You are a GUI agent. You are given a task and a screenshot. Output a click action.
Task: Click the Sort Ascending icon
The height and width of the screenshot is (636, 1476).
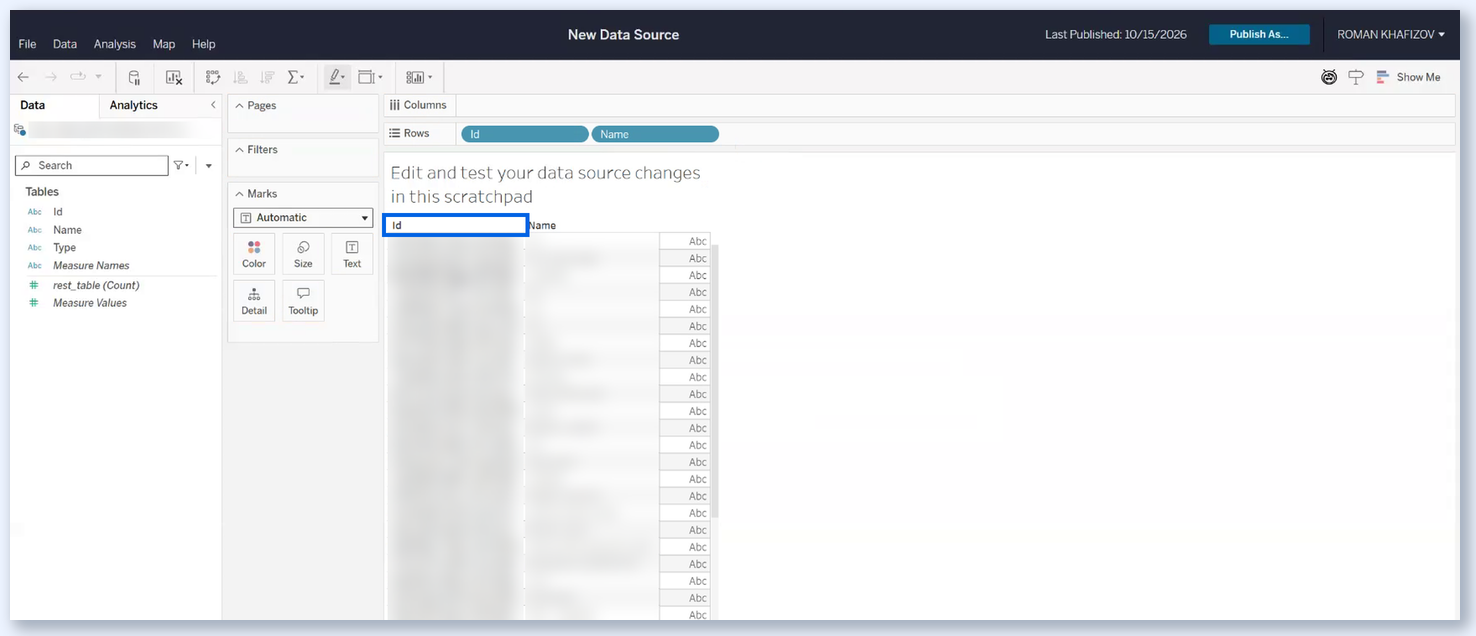240,77
